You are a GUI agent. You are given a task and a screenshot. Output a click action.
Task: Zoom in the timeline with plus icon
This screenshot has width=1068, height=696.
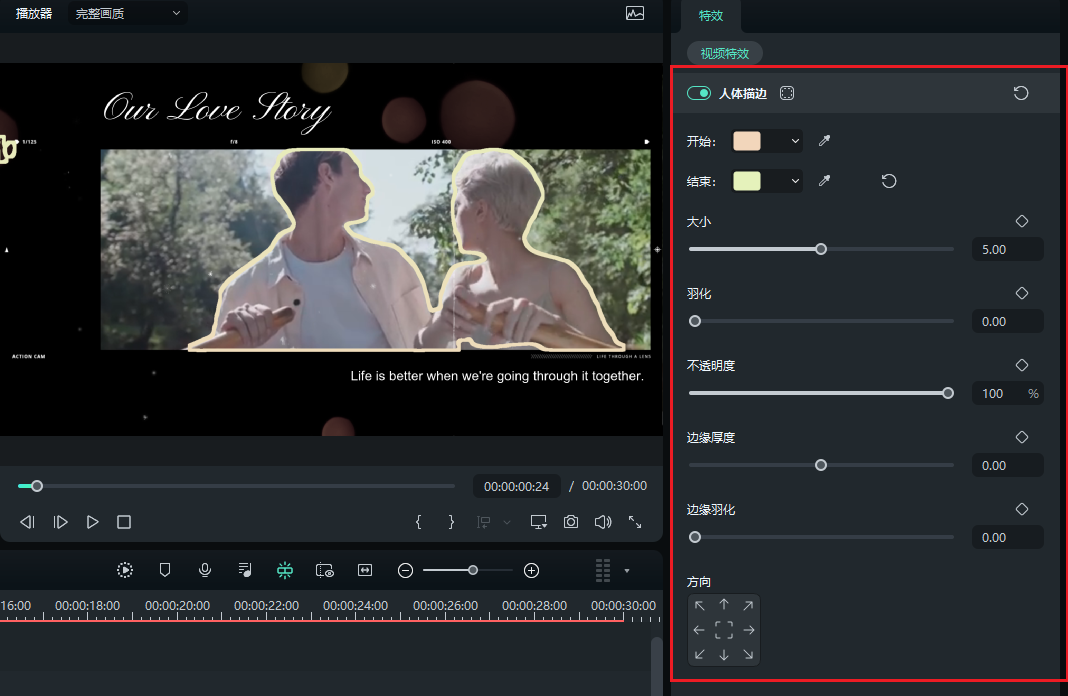point(532,570)
